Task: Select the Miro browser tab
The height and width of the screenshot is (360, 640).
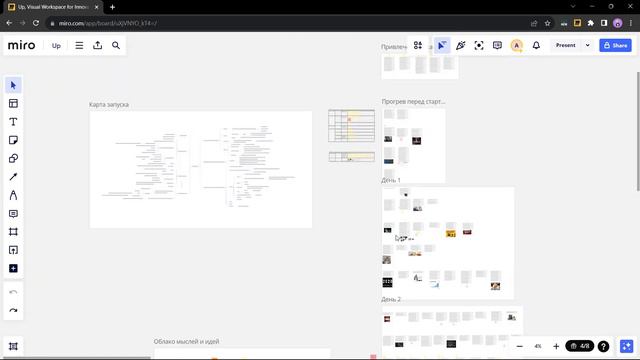Action: point(54,7)
